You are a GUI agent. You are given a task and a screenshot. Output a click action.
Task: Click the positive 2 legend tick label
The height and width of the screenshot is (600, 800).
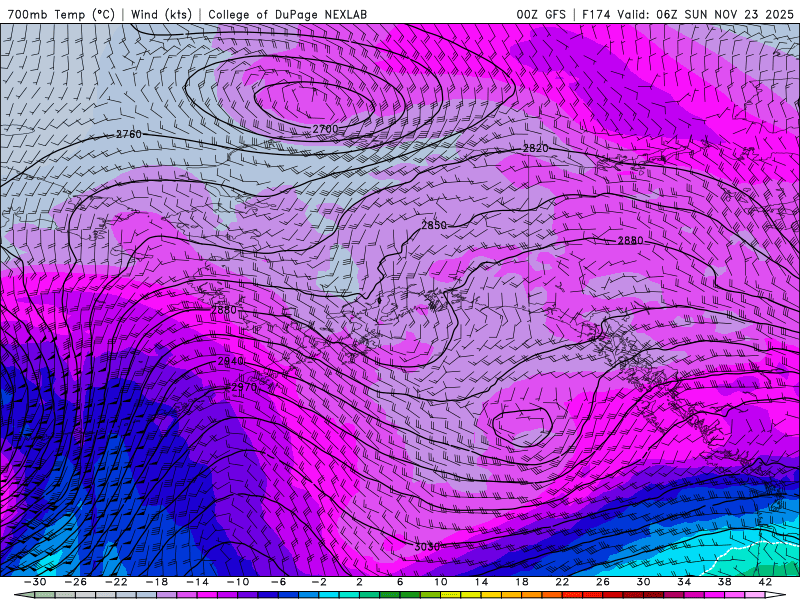pos(359,582)
